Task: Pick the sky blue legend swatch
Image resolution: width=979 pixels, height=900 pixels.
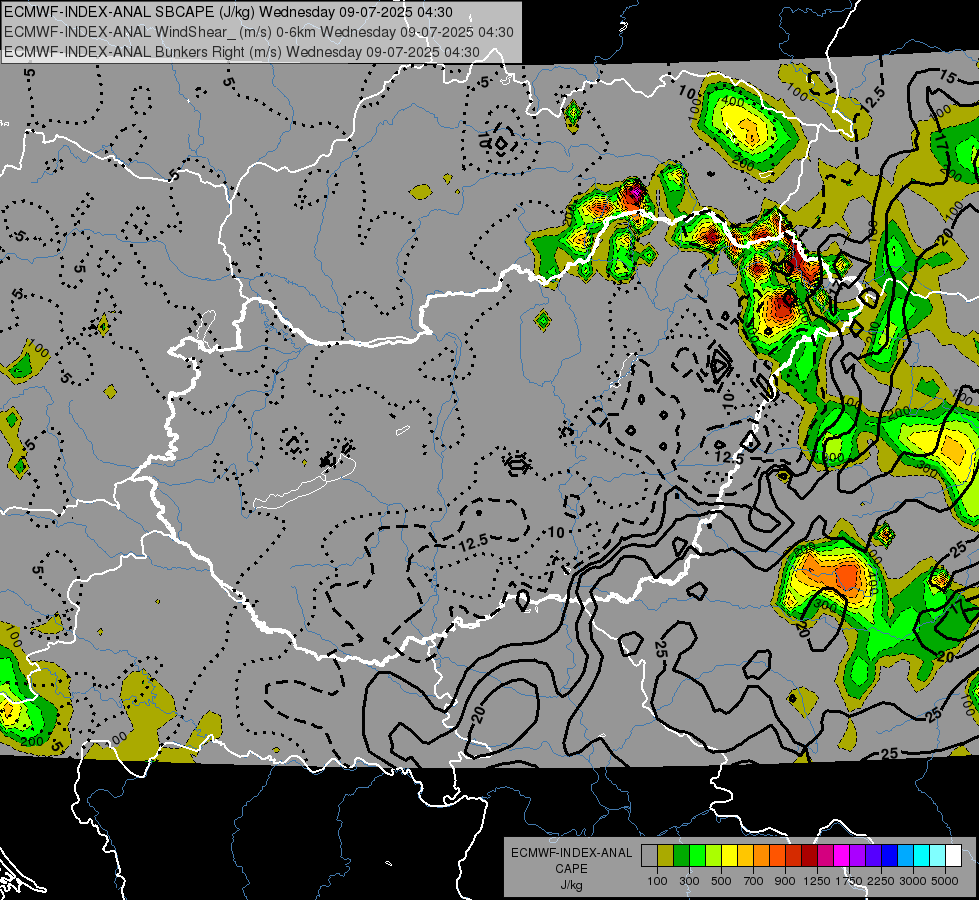Action: pyautogui.click(x=906, y=856)
